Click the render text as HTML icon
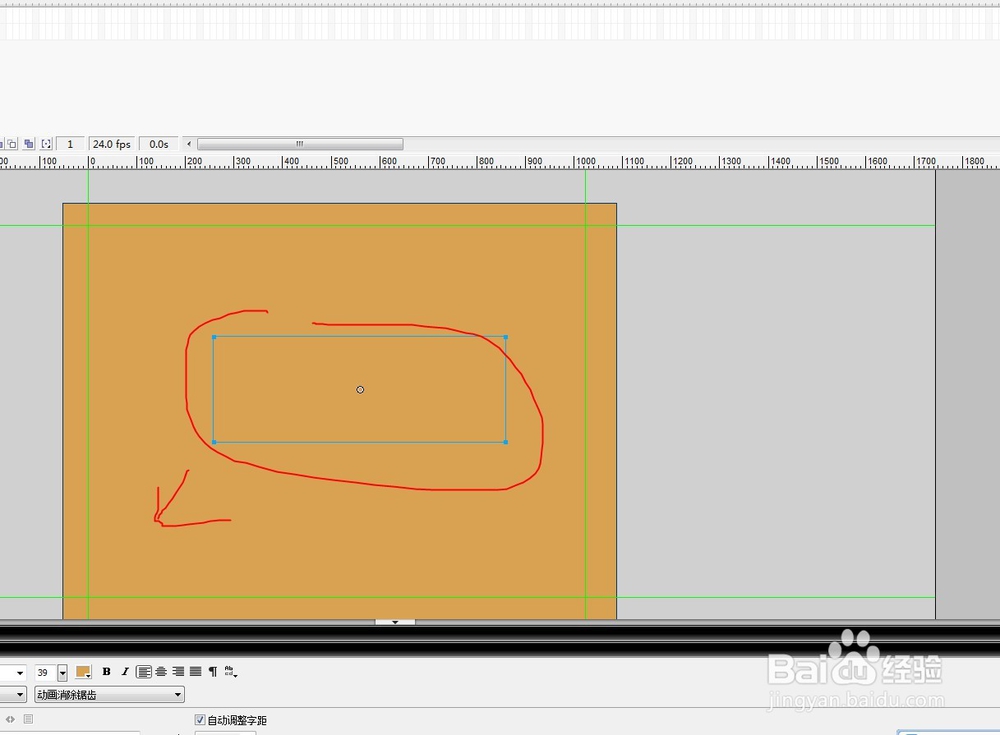This screenshot has width=1000, height=735. [x=10, y=719]
